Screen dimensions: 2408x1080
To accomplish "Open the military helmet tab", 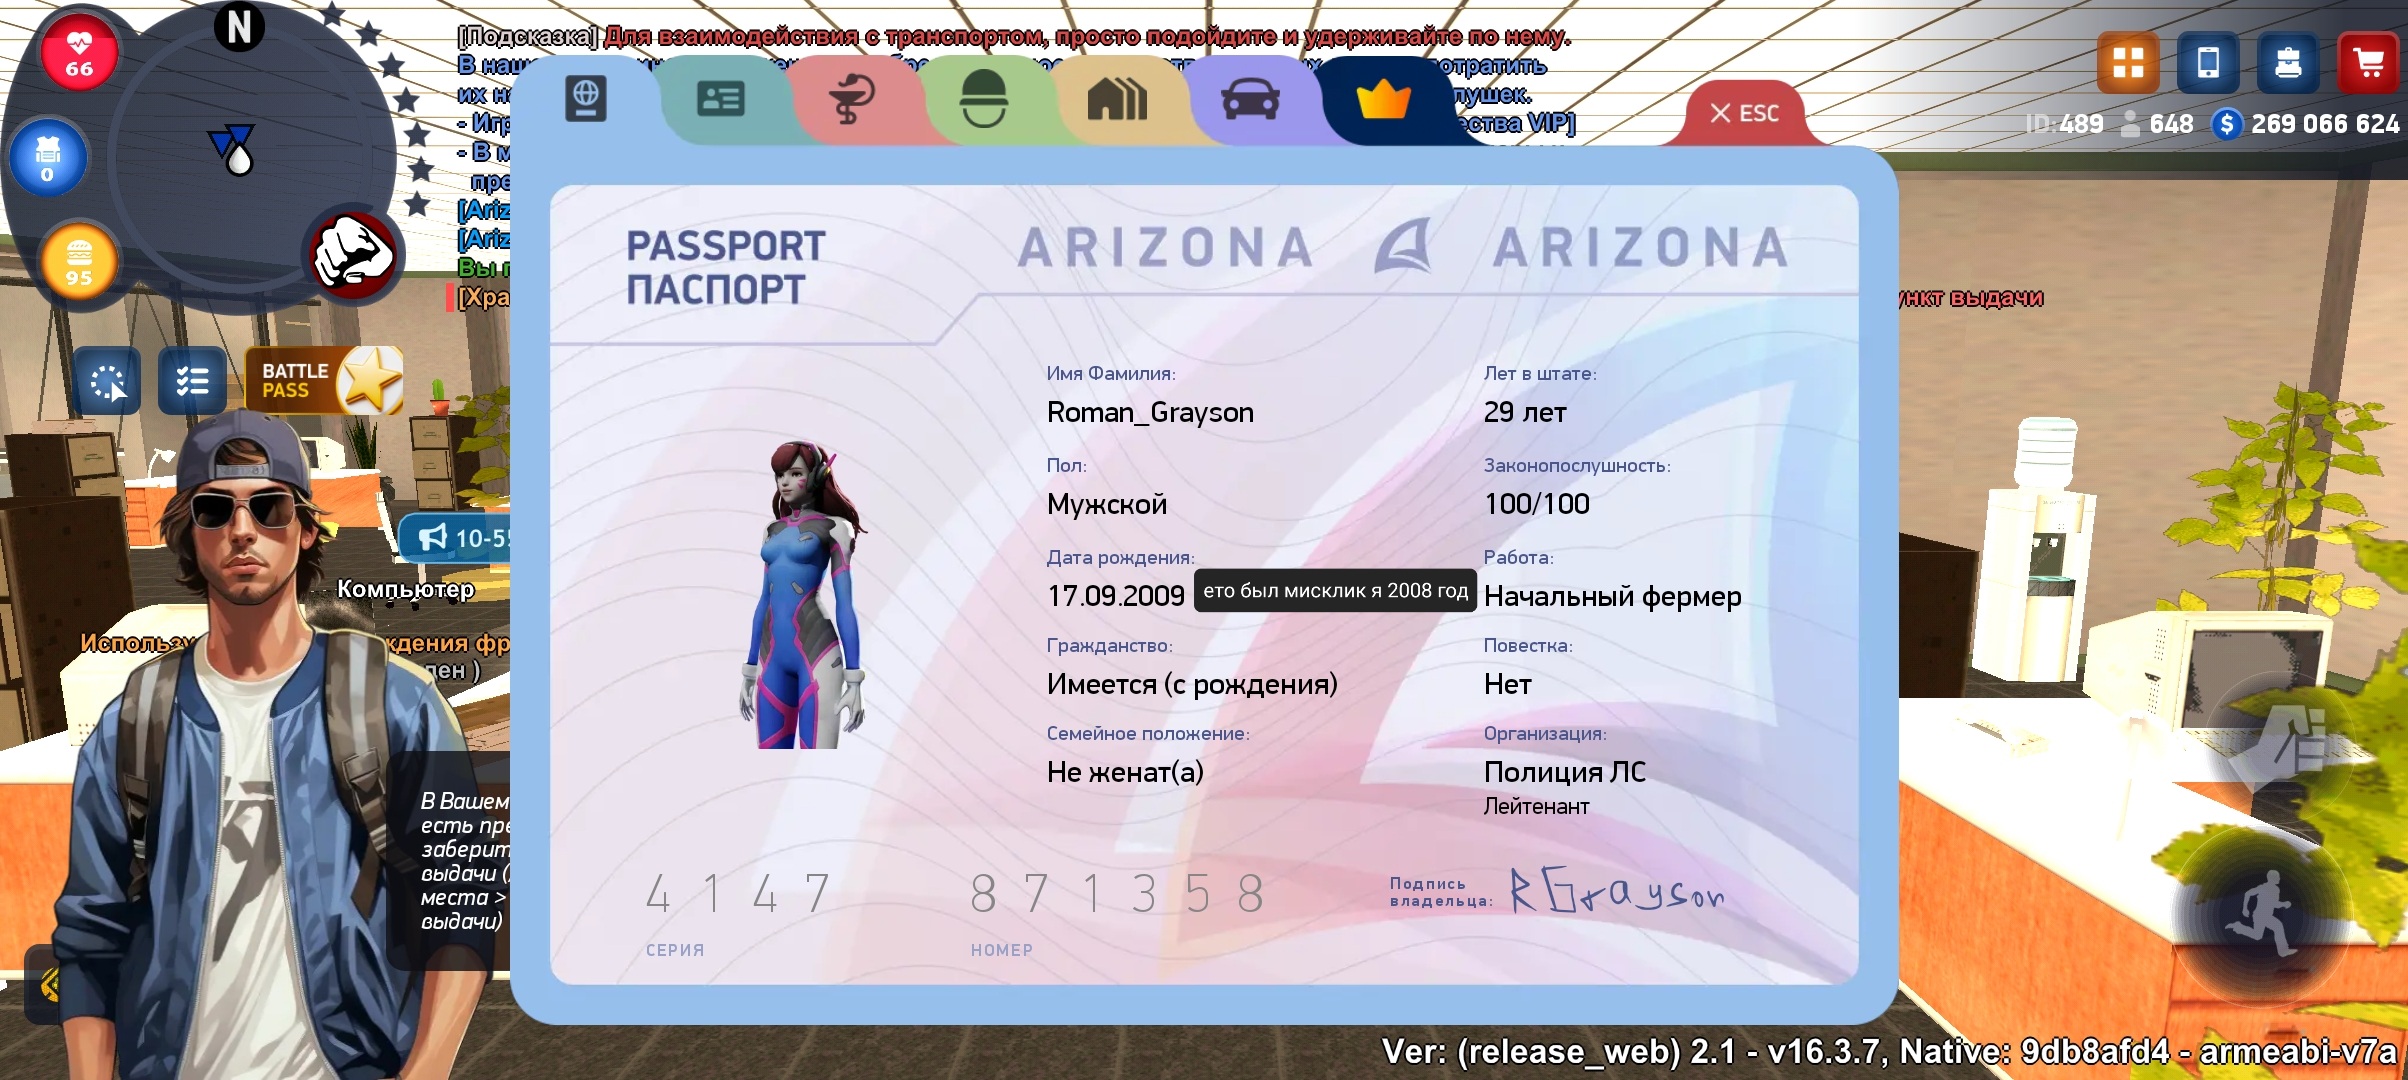I will tap(984, 100).
